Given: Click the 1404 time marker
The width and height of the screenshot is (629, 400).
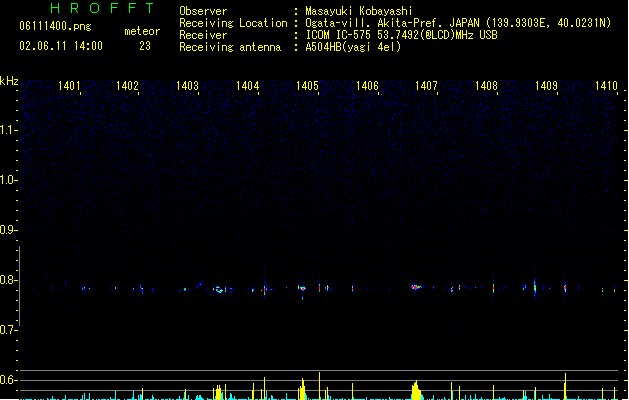Looking at the screenshot, I should point(248,86).
